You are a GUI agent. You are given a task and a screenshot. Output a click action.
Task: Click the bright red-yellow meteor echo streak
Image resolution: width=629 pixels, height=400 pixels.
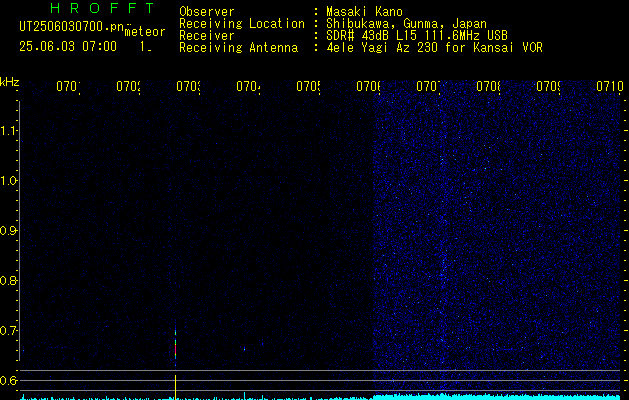coord(175,347)
